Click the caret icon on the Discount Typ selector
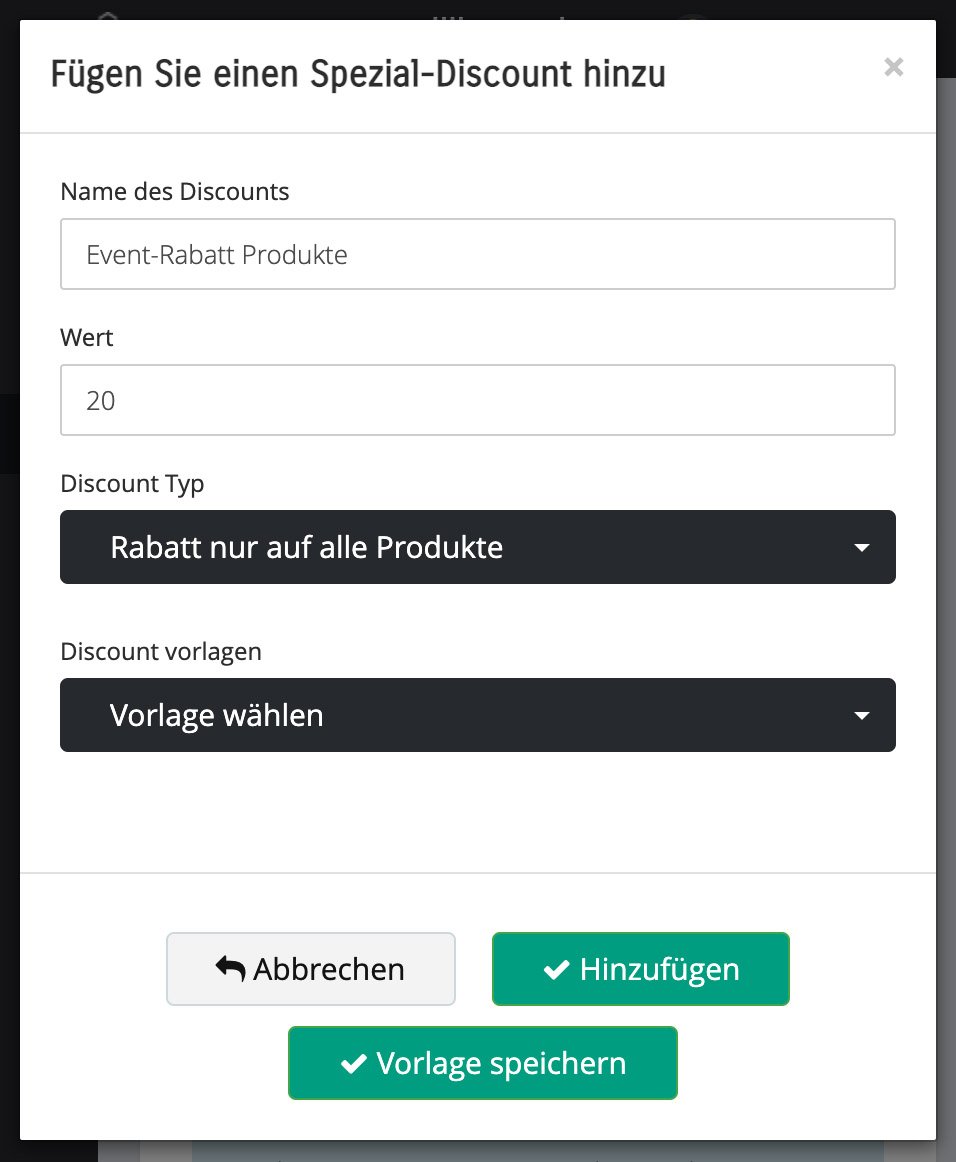This screenshot has height=1162, width=956. [861, 547]
